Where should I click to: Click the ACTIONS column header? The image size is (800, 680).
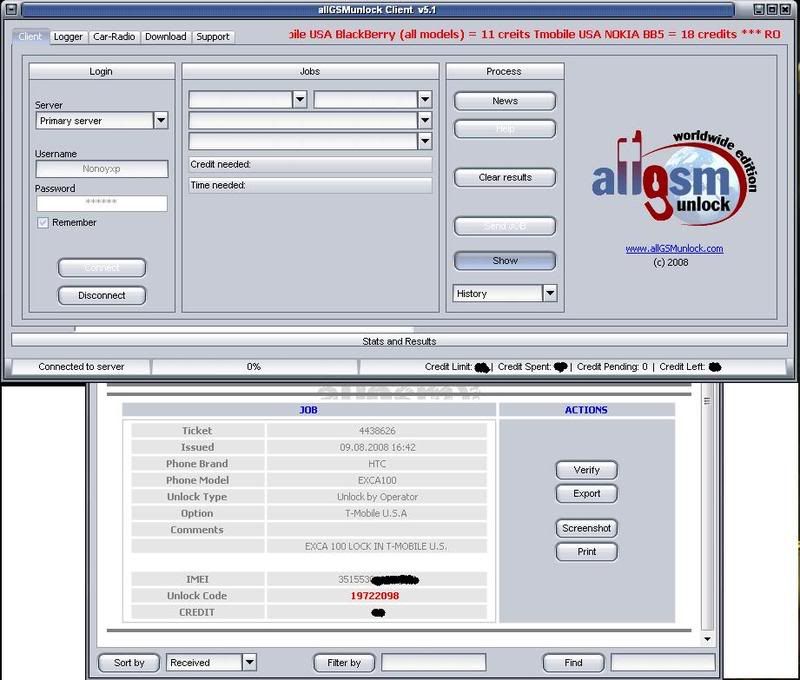[586, 410]
